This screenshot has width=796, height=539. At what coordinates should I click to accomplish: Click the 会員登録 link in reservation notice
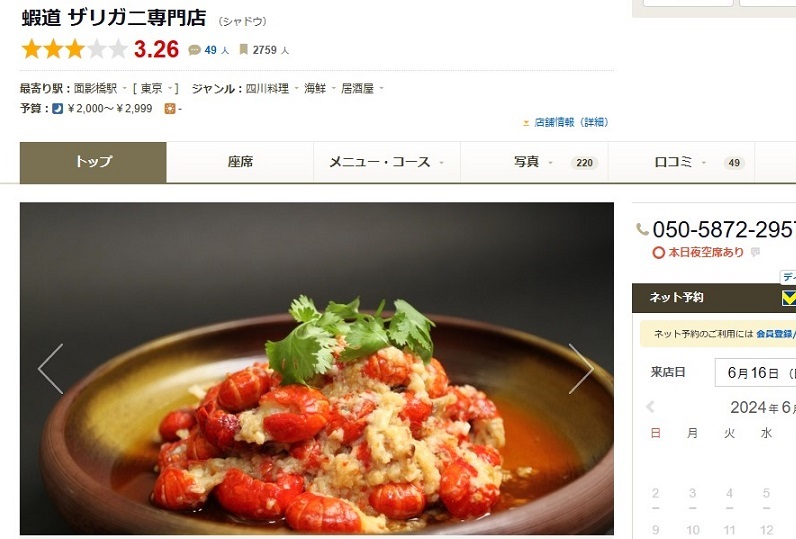coord(774,333)
